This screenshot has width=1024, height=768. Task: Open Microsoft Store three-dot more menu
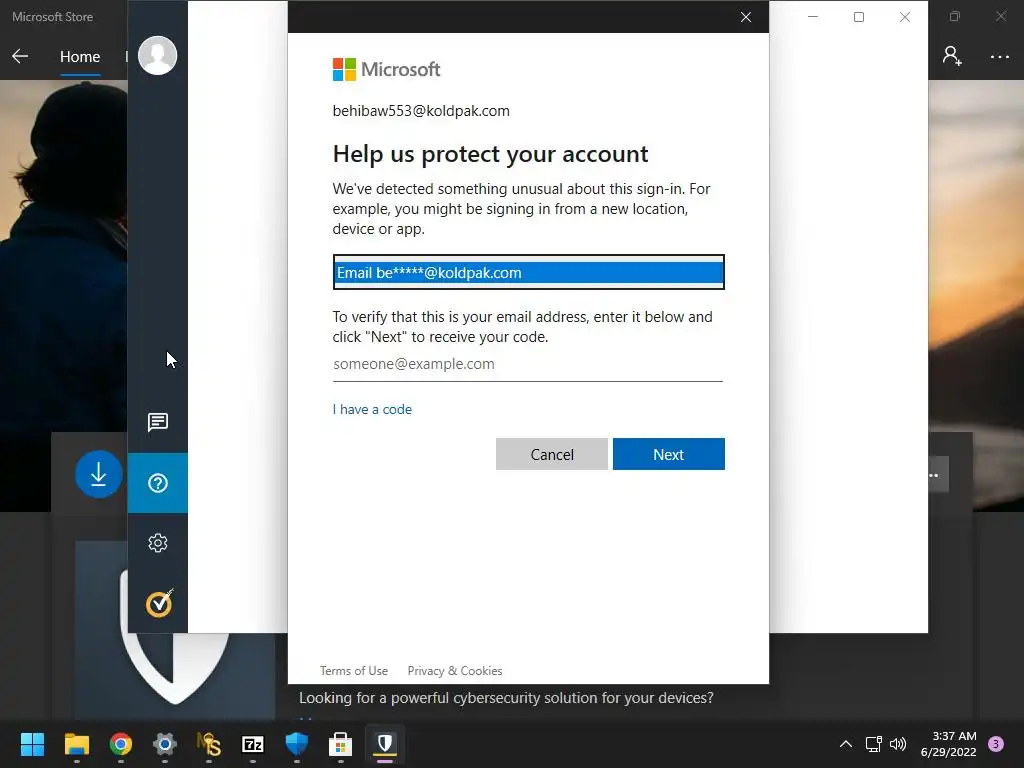pos(1000,57)
